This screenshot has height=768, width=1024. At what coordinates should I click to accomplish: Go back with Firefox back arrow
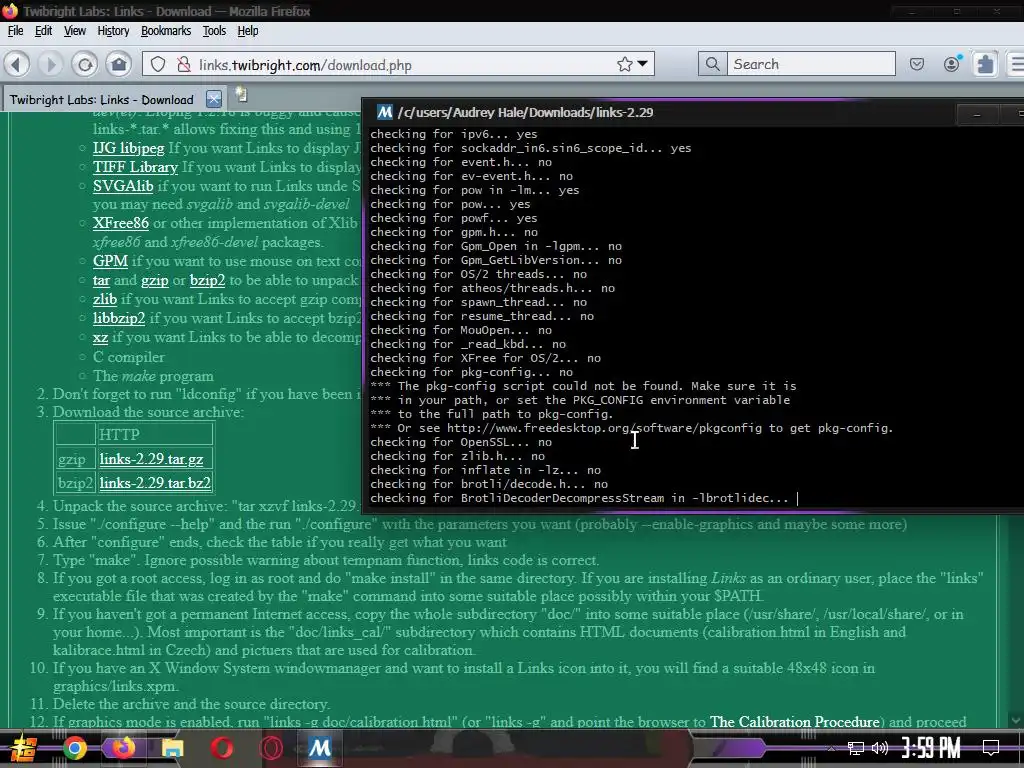pos(16,64)
